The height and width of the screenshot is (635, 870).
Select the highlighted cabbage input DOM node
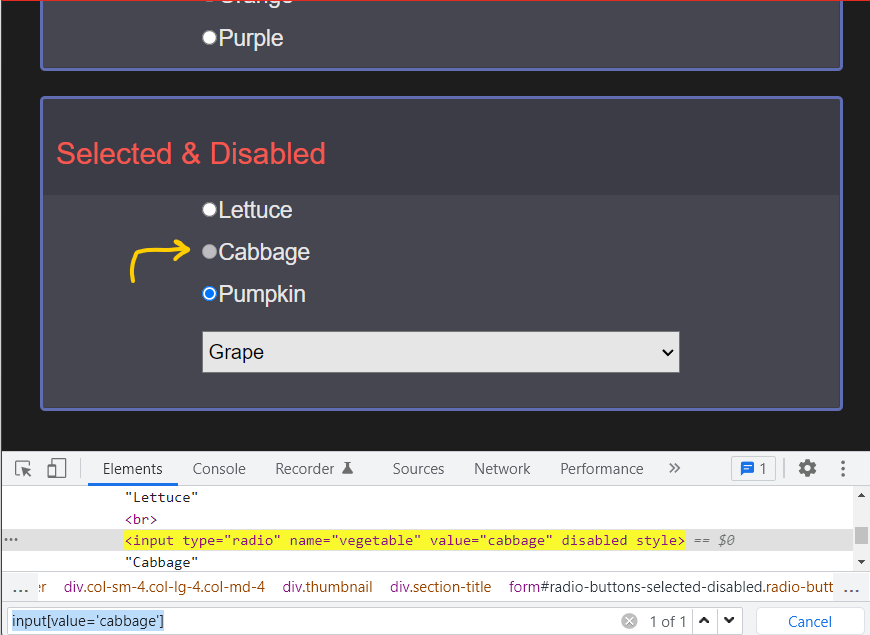[405, 540]
